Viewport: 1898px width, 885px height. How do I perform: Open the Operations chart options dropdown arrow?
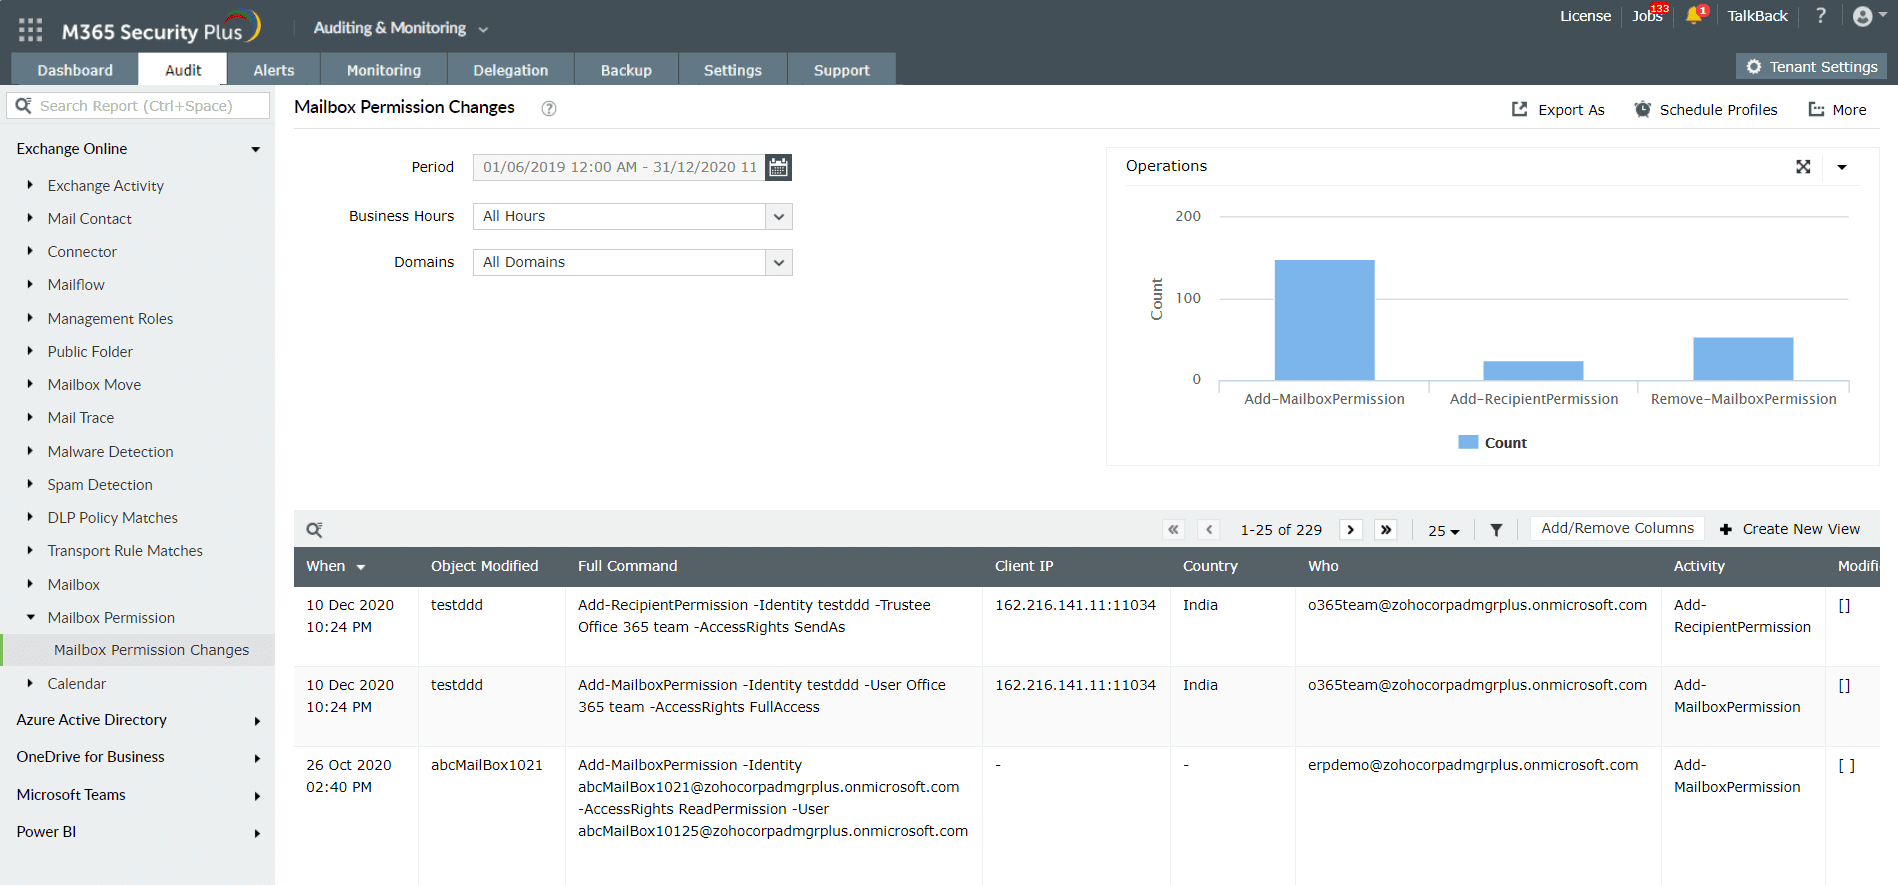(x=1842, y=167)
